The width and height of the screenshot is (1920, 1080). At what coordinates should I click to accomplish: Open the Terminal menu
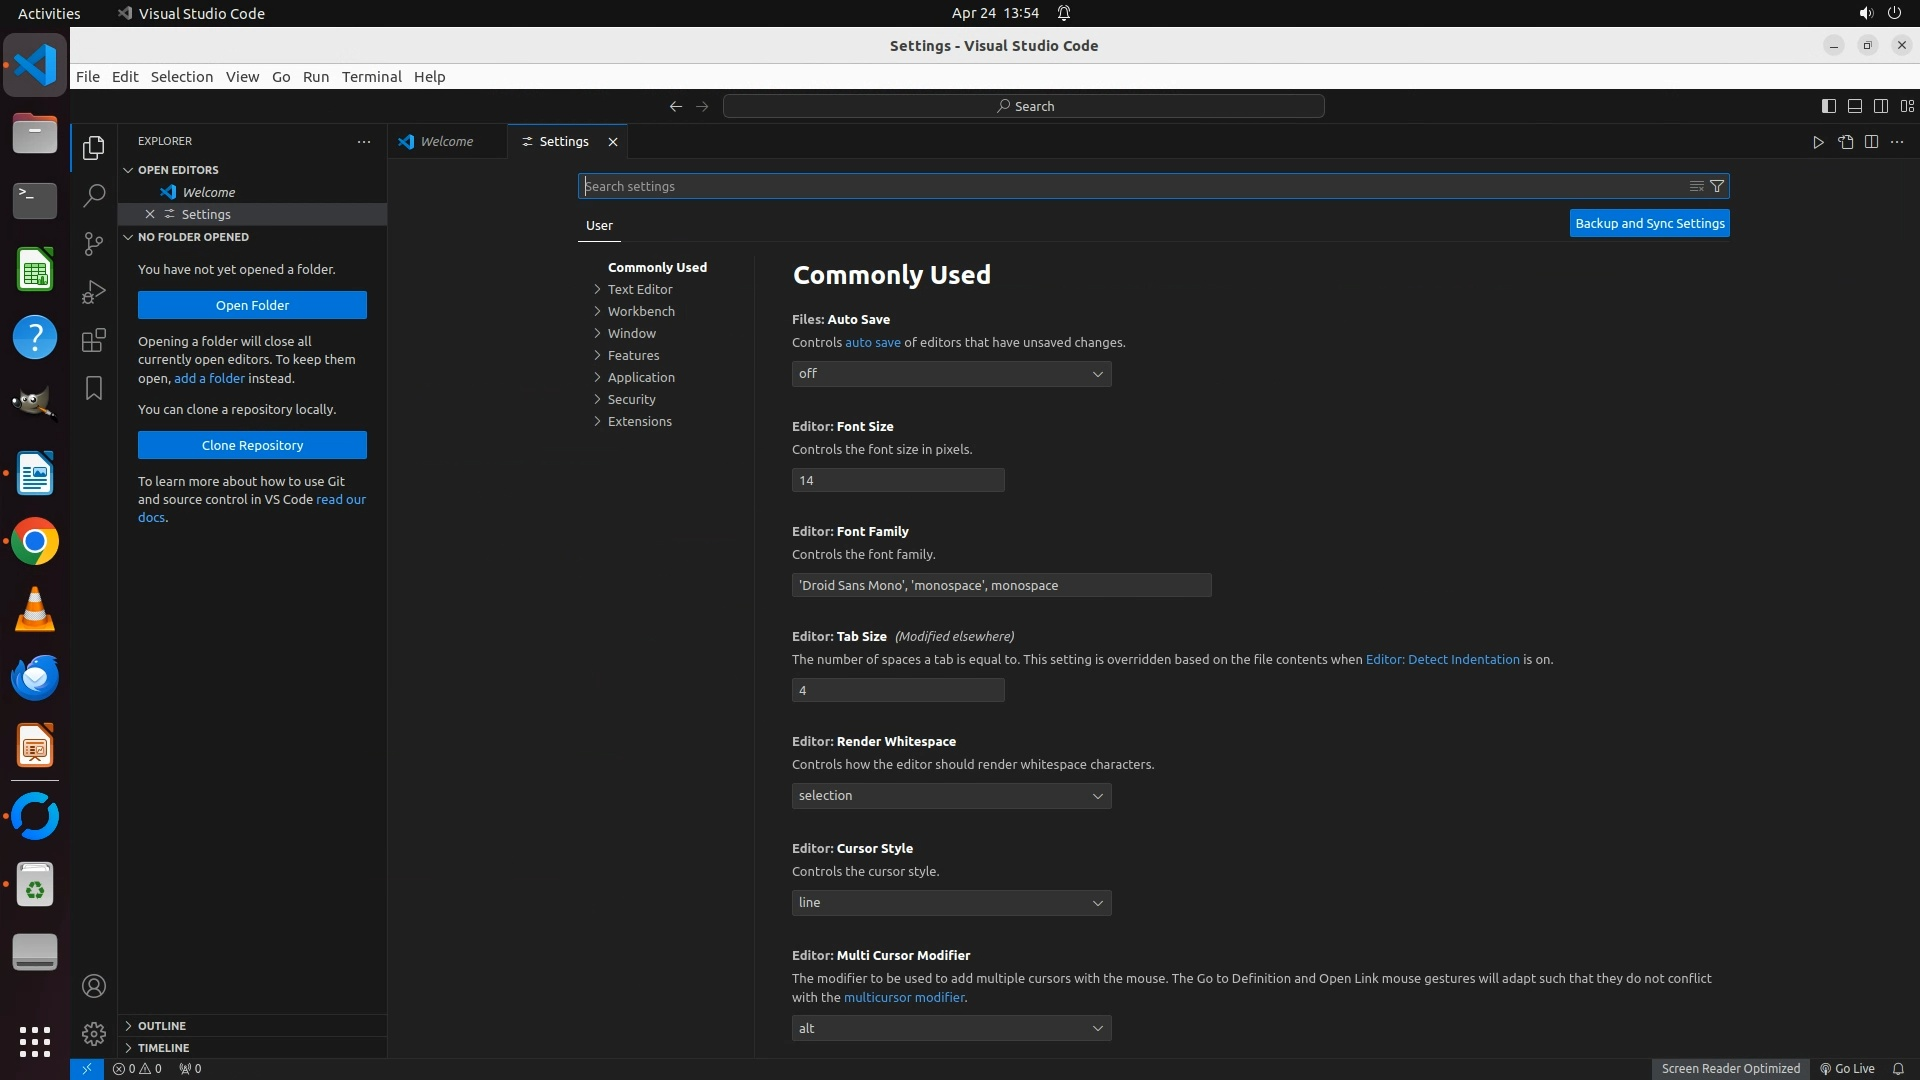[371, 77]
